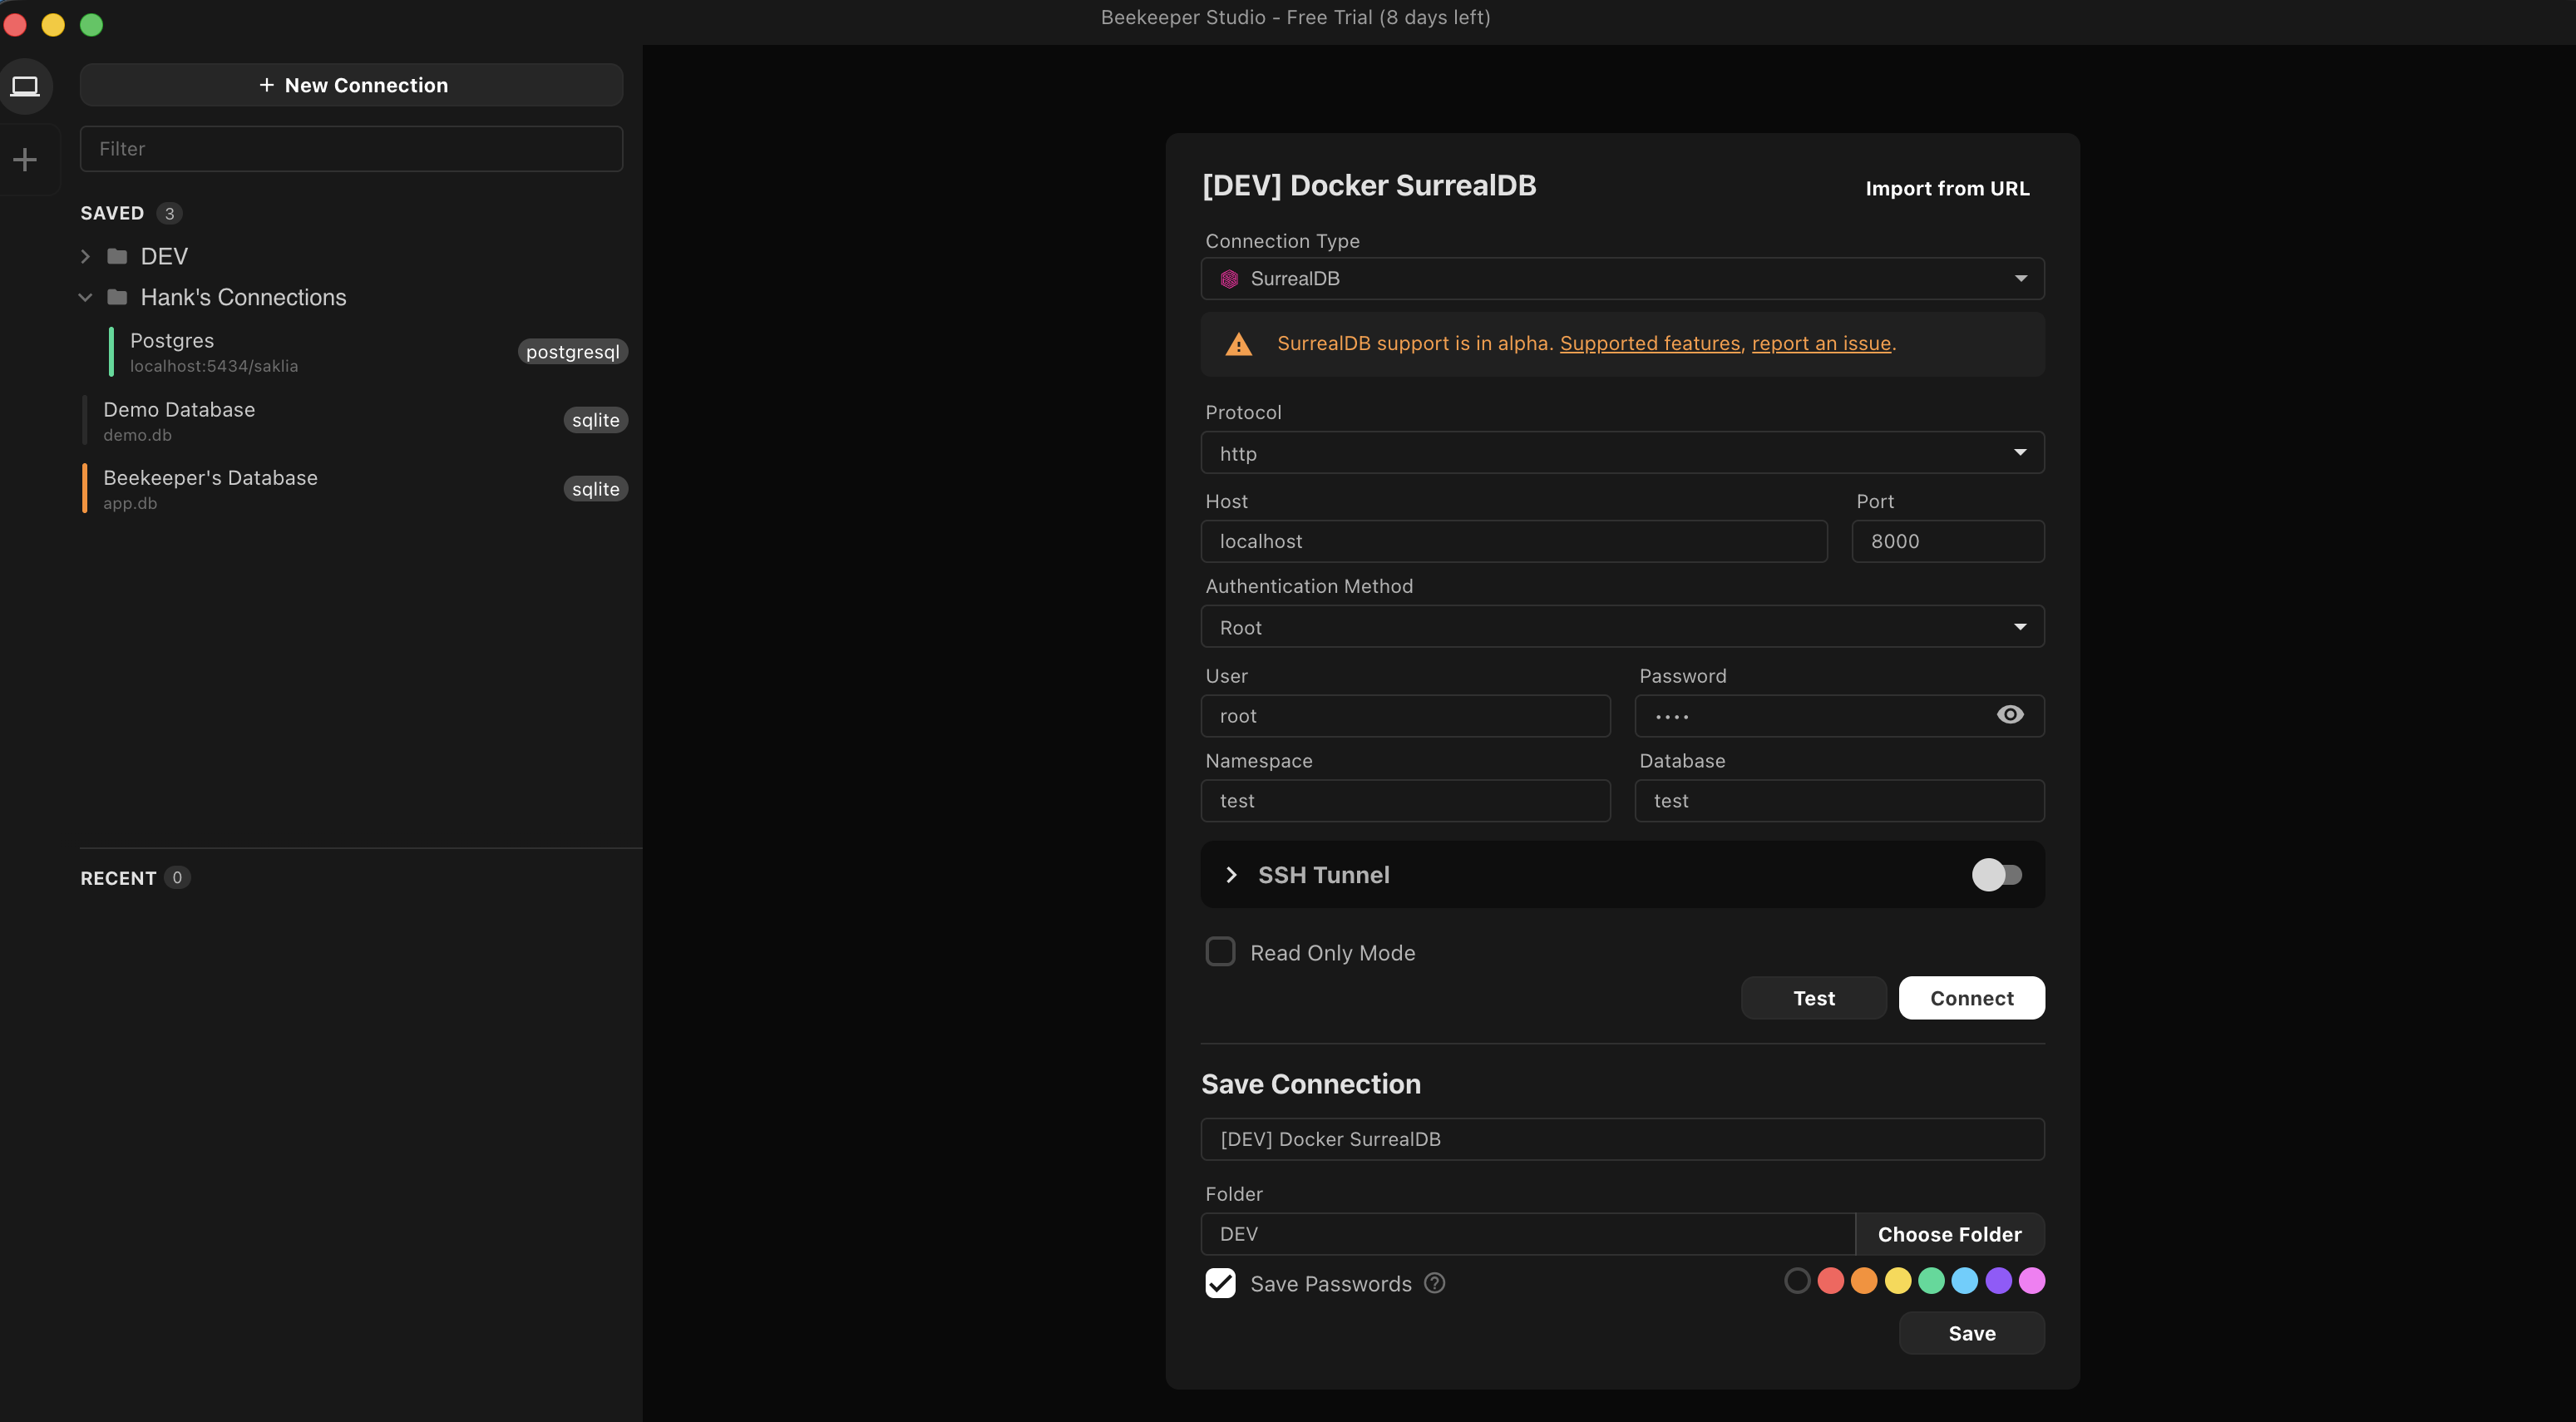Viewport: 2576px width, 1422px height.
Task: Select the empty no-color swatch
Action: point(1797,1281)
